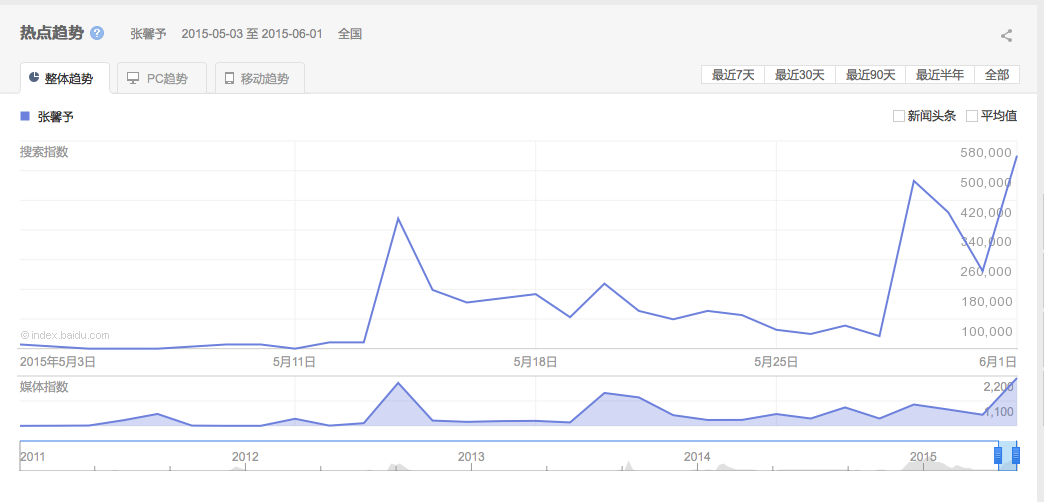Click the right timeline range slider handle

1016,456
